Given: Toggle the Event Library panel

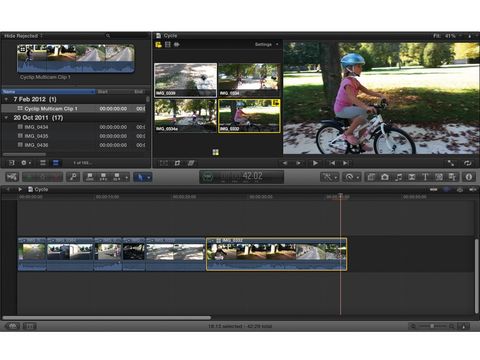Looking at the screenshot, I should [x=12, y=163].
